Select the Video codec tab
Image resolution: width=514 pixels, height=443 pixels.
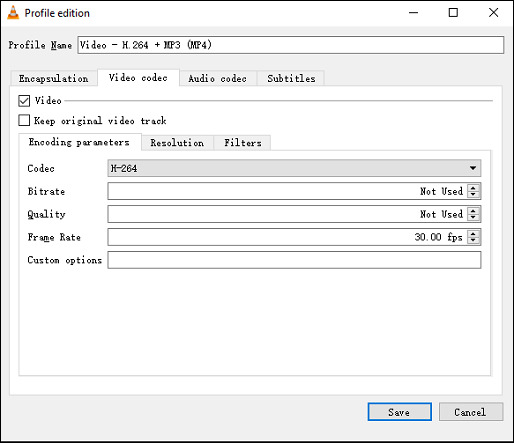(x=138, y=78)
